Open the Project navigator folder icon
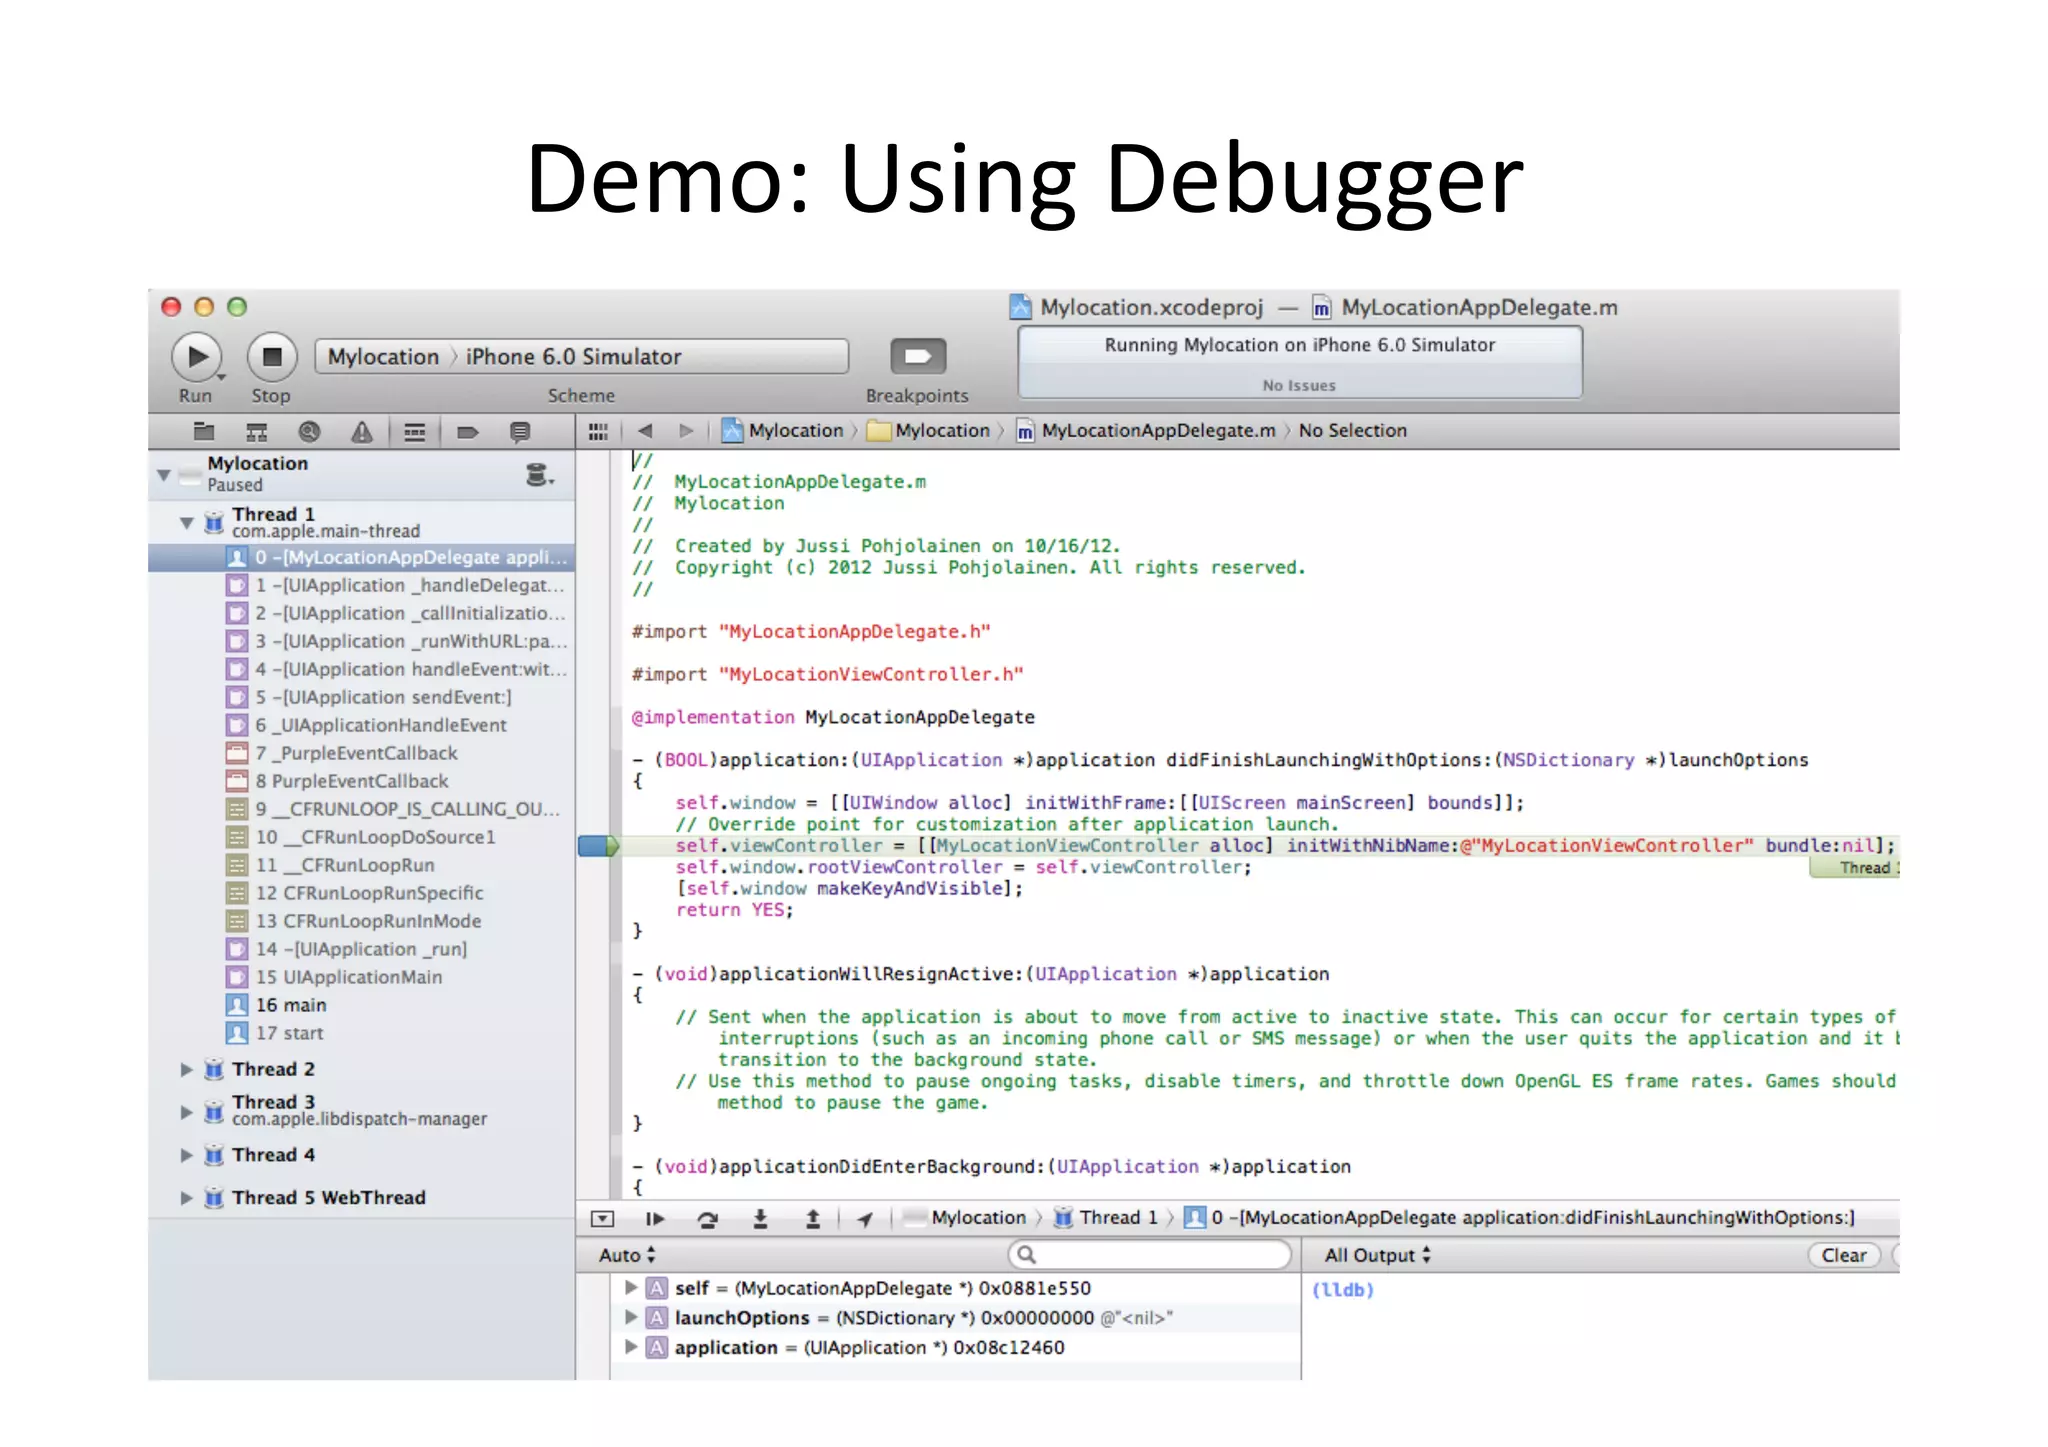2048x1447 pixels. (204, 432)
